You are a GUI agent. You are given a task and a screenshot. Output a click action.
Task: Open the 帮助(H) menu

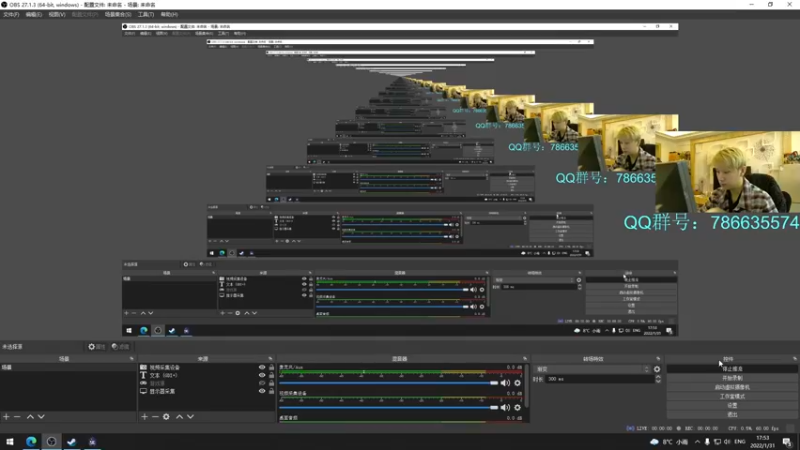click(x=169, y=15)
